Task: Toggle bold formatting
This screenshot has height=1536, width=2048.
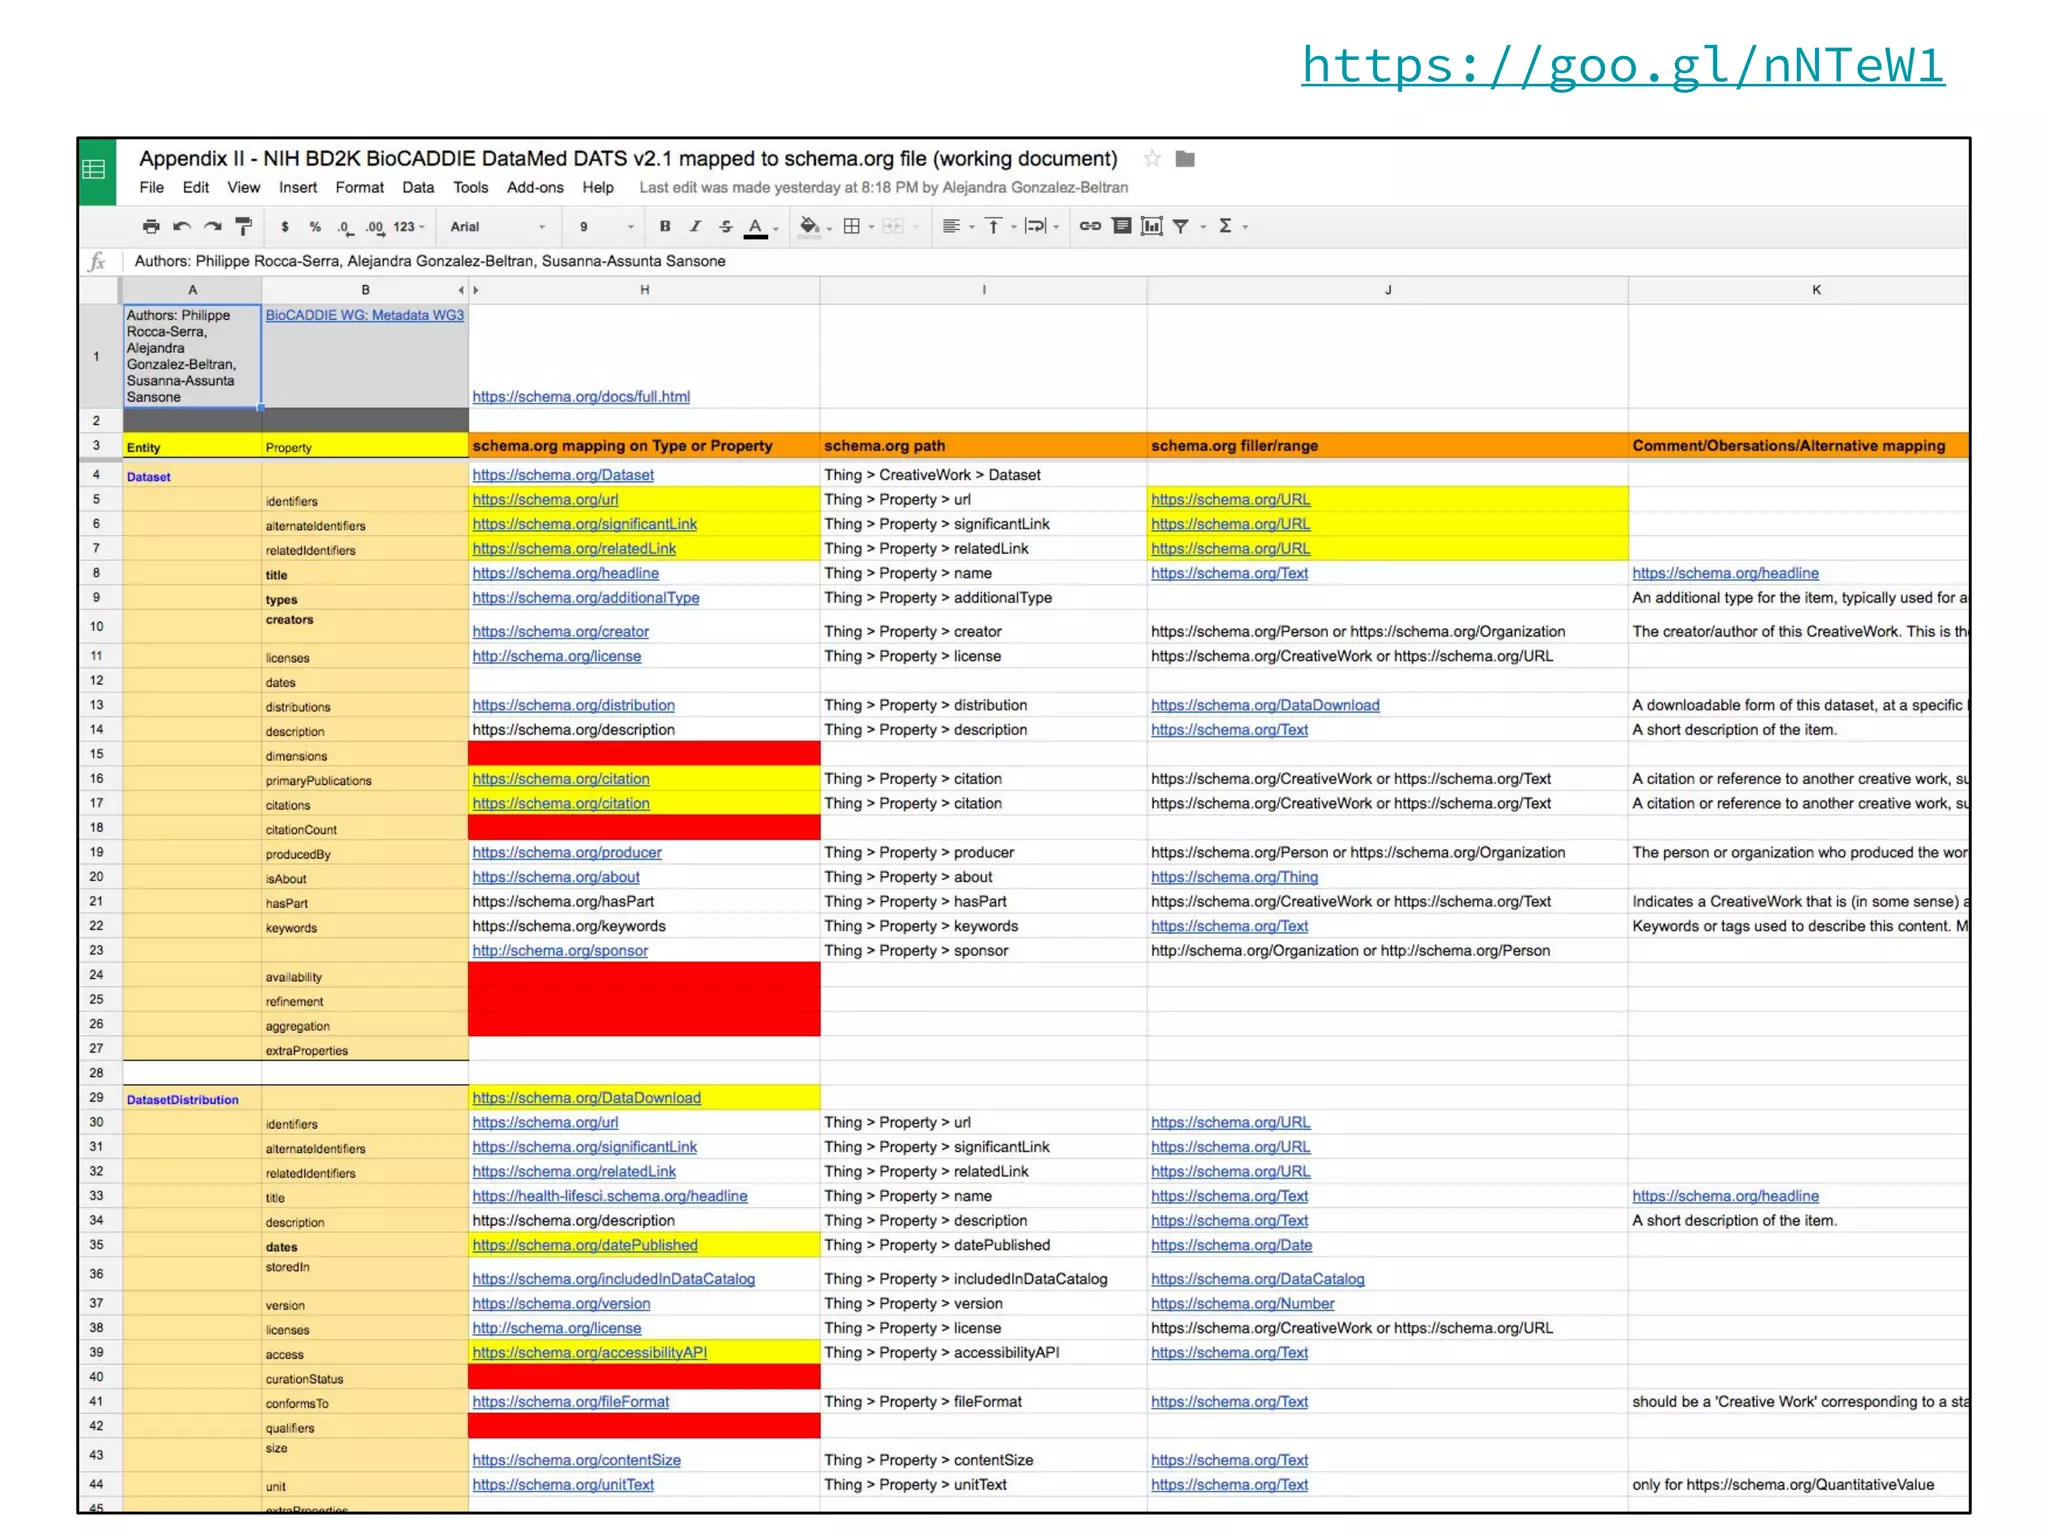Action: (x=665, y=227)
